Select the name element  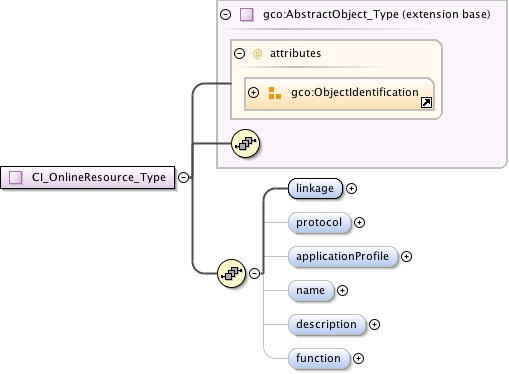click(311, 291)
